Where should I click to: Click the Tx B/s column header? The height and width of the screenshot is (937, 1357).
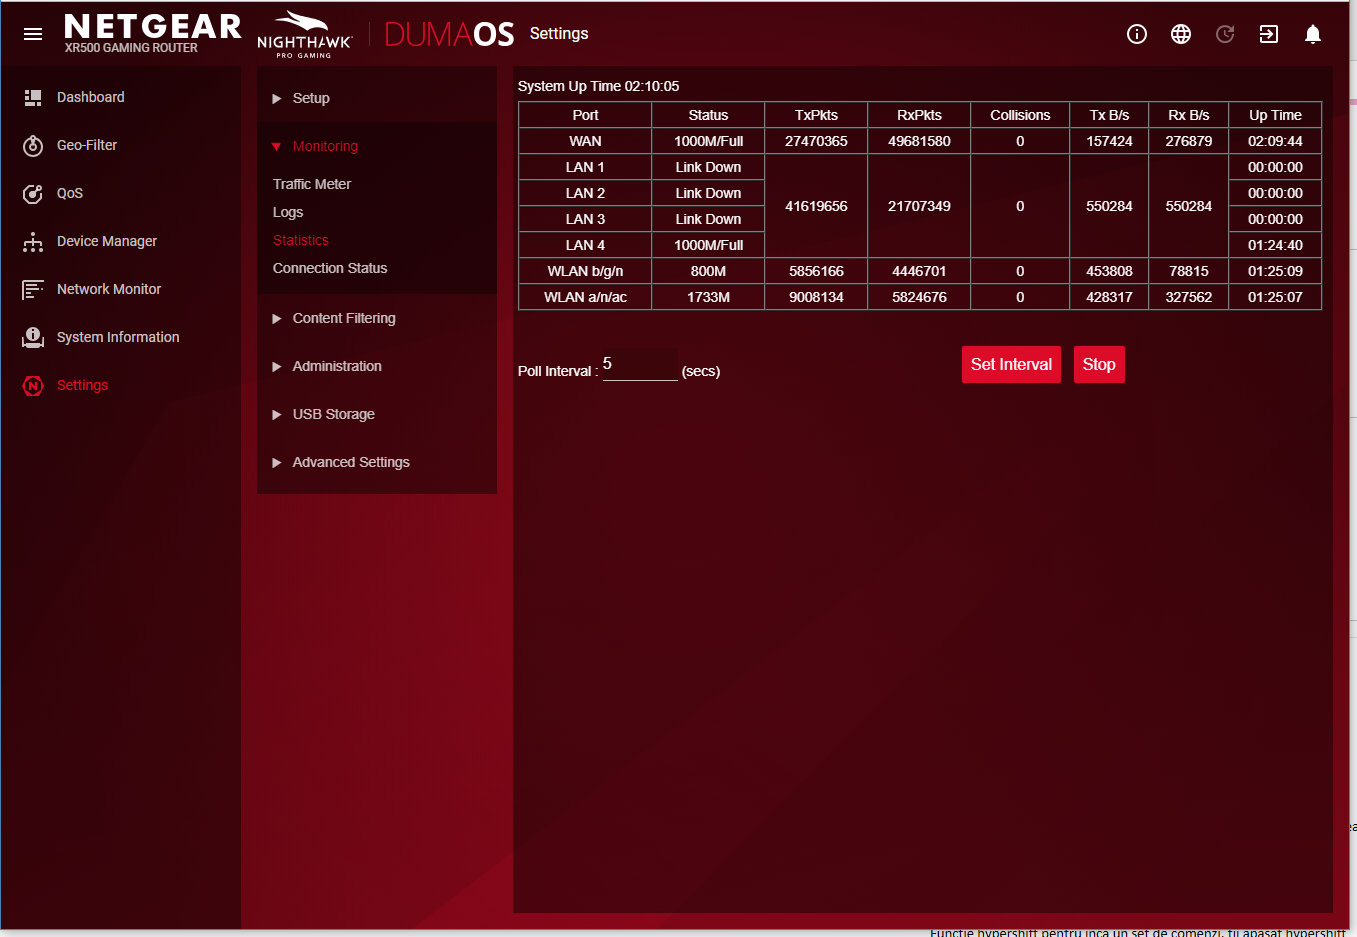tap(1109, 115)
